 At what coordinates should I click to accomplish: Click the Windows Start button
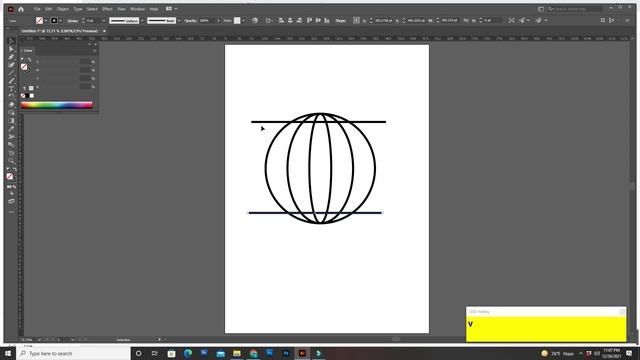(8, 353)
